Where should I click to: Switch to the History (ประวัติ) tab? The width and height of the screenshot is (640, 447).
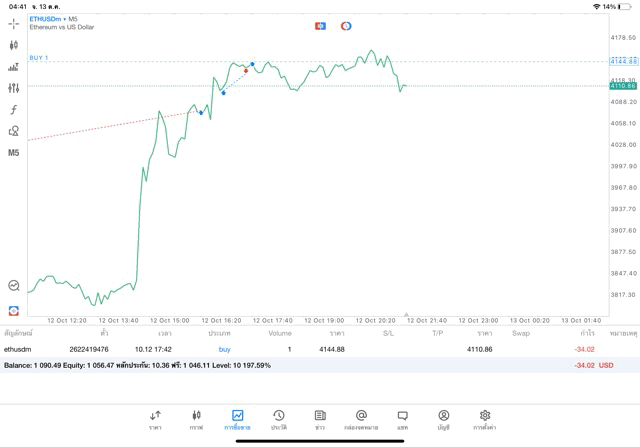coord(279,419)
